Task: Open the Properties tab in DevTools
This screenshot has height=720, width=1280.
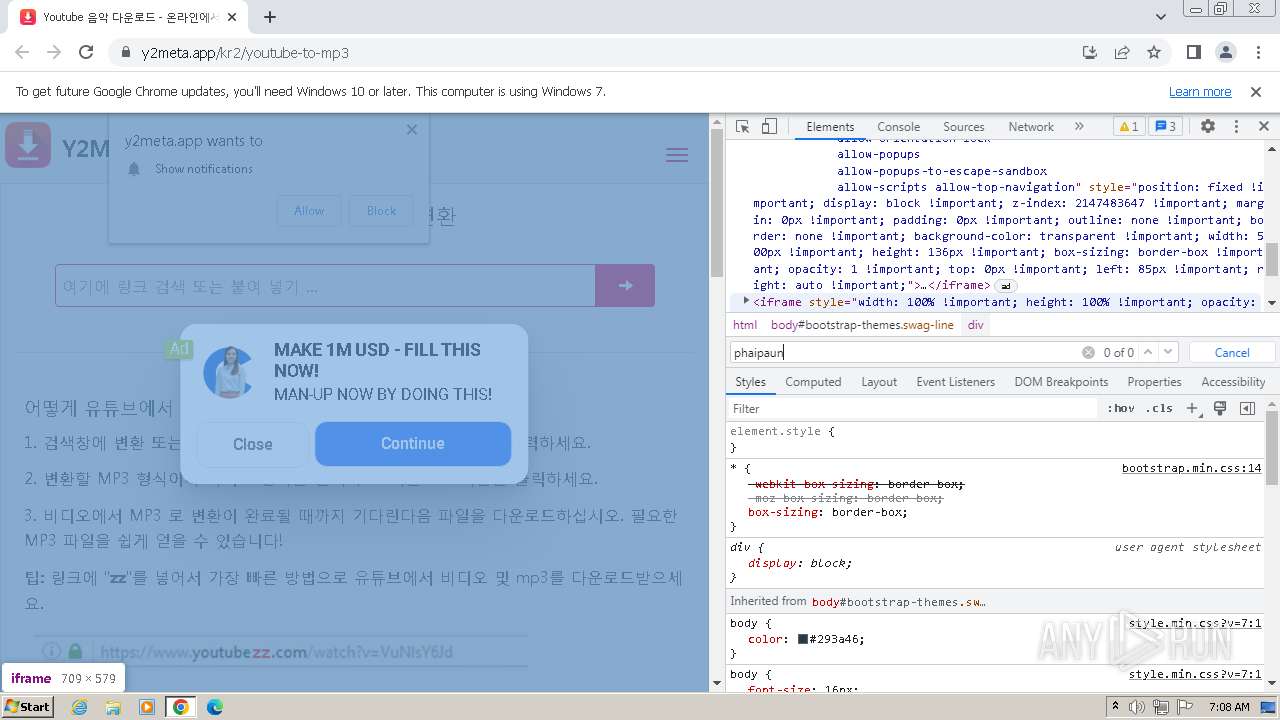Action: point(1154,382)
